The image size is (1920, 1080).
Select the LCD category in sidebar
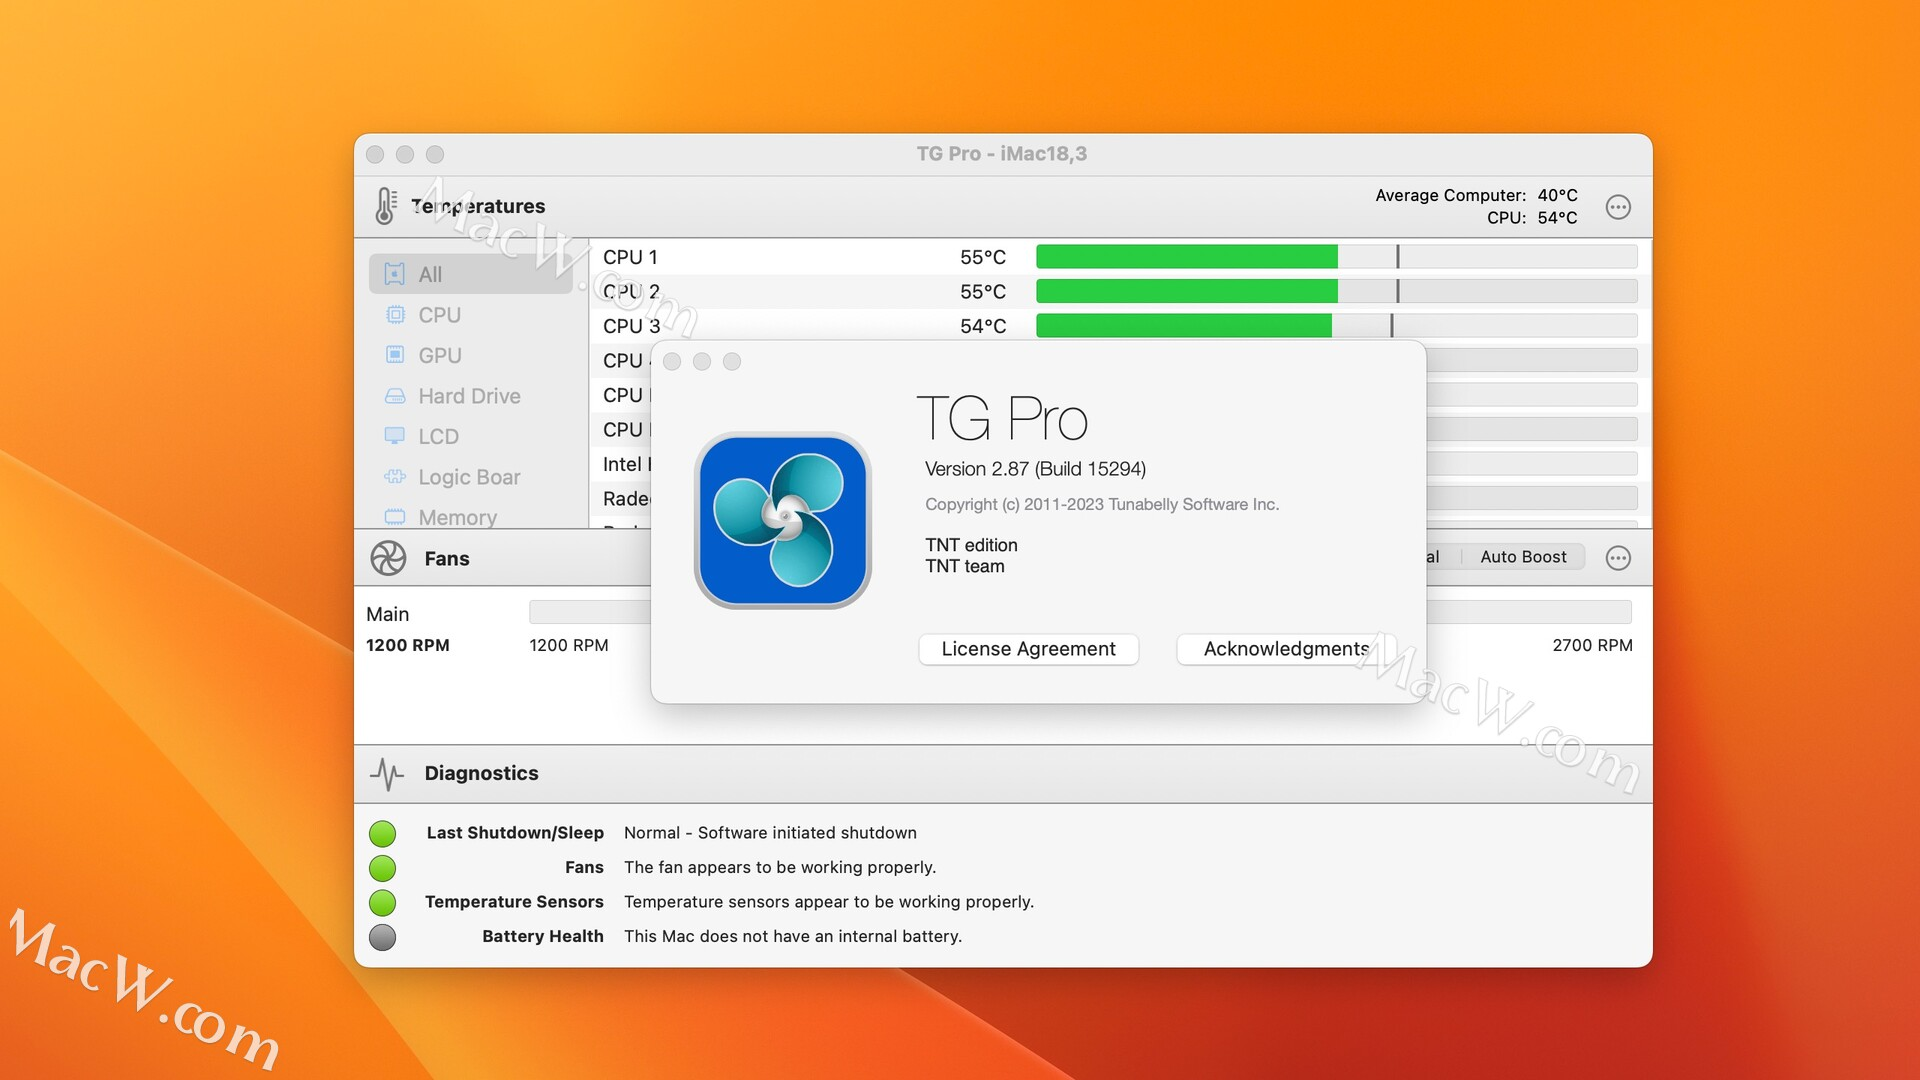click(471, 436)
